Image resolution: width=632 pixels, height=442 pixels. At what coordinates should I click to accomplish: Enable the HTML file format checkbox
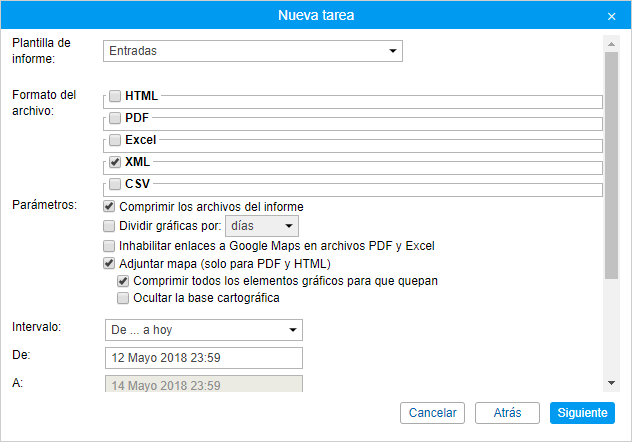pos(115,96)
